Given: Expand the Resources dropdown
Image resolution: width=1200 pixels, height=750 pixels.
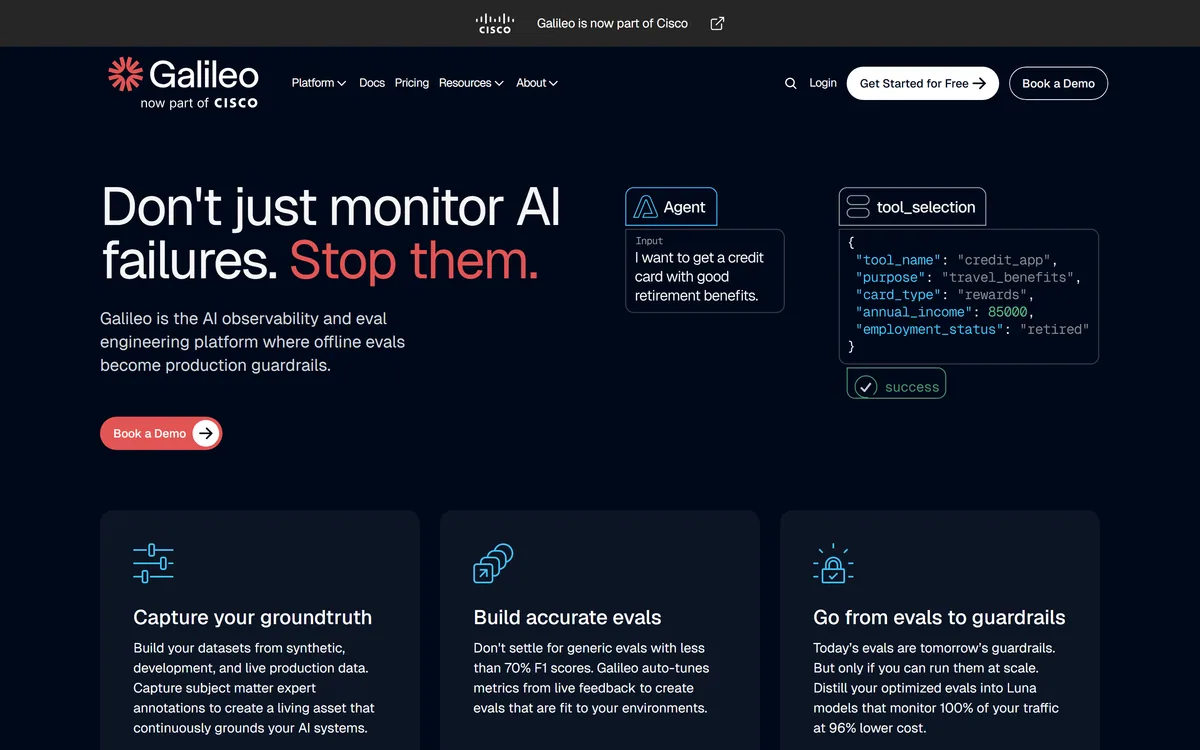Looking at the screenshot, I should point(471,83).
